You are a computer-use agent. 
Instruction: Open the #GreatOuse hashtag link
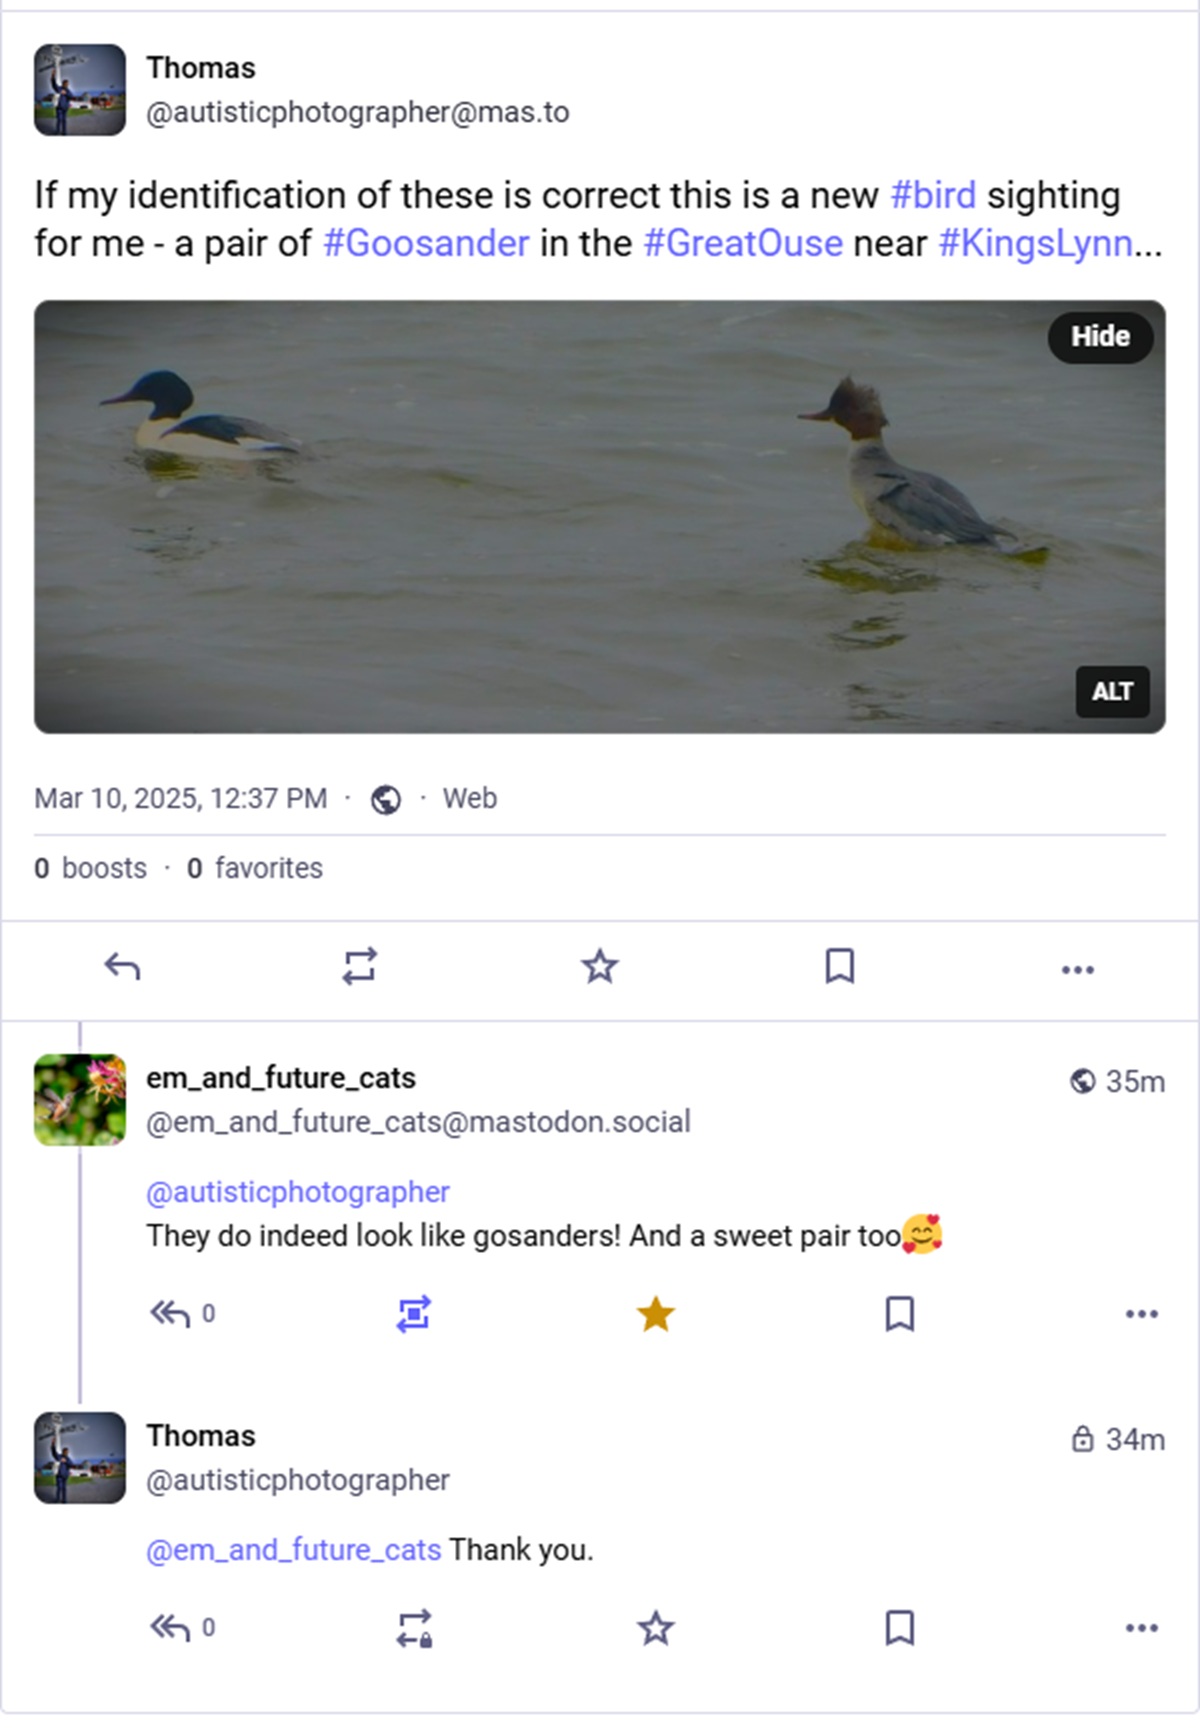tap(743, 244)
